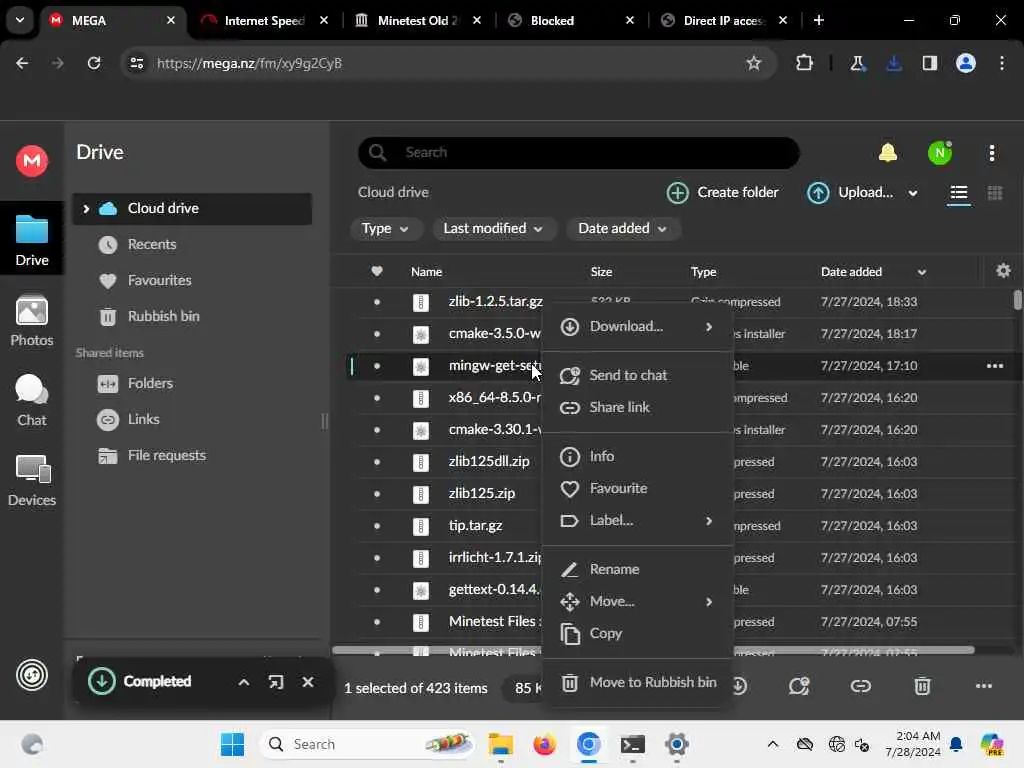Screen dimensions: 1024x768
Task: Expand the Completed transfers chevron
Action: (x=244, y=682)
